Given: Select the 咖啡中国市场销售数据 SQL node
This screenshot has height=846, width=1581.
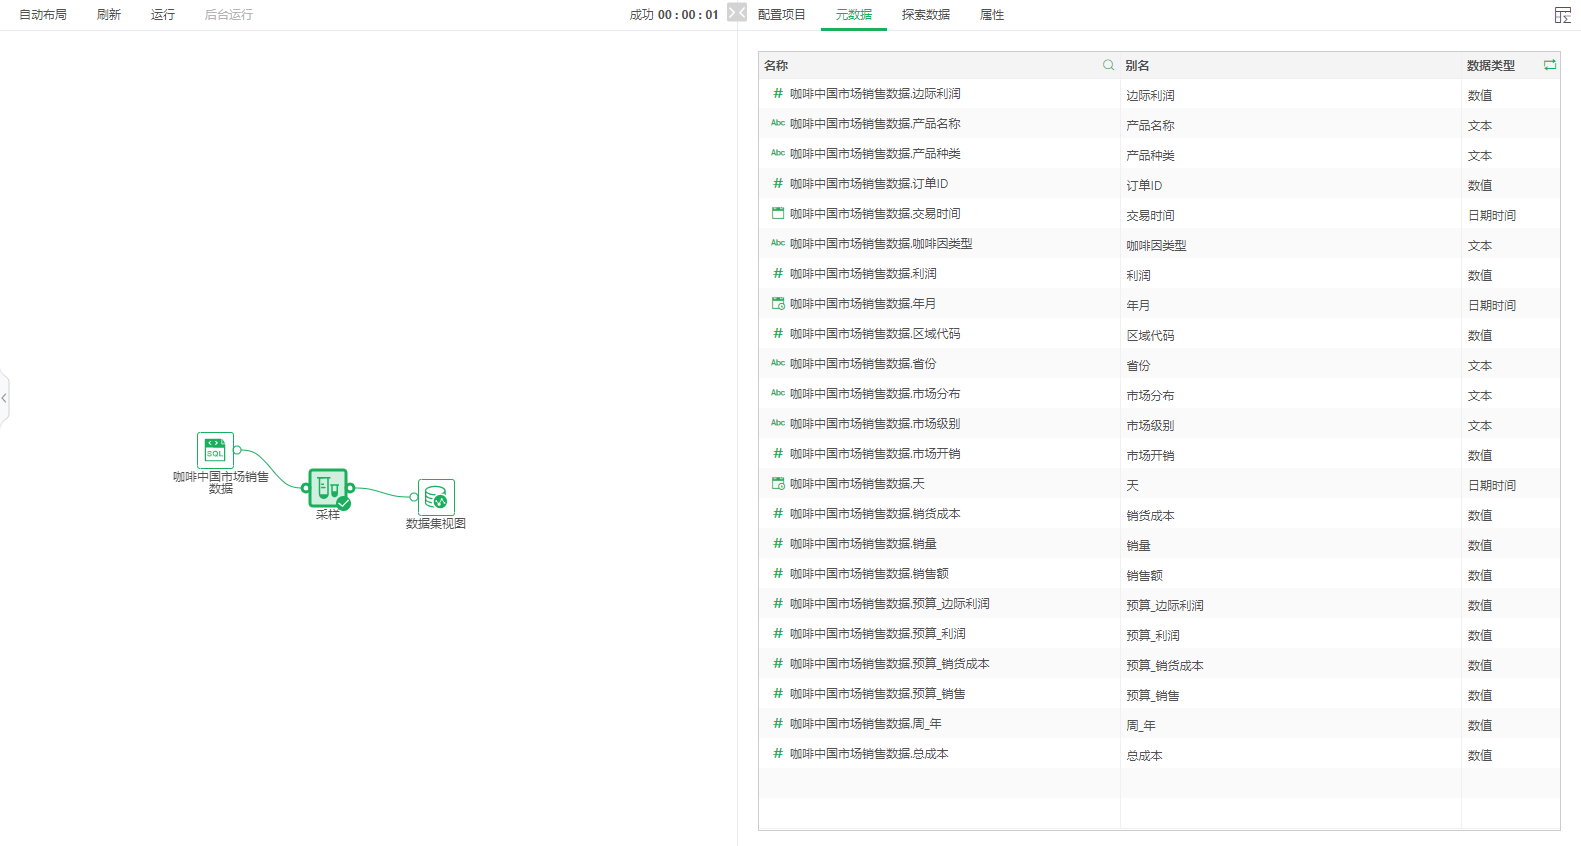Looking at the screenshot, I should [215, 450].
